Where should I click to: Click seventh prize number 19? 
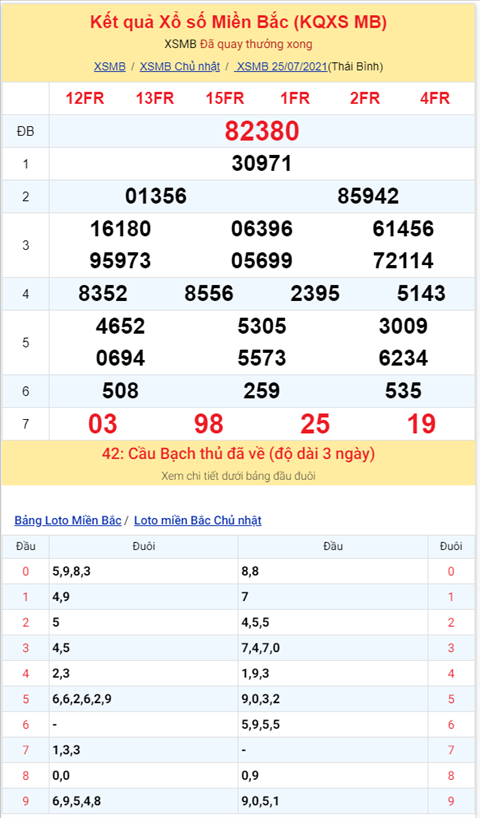[421, 424]
